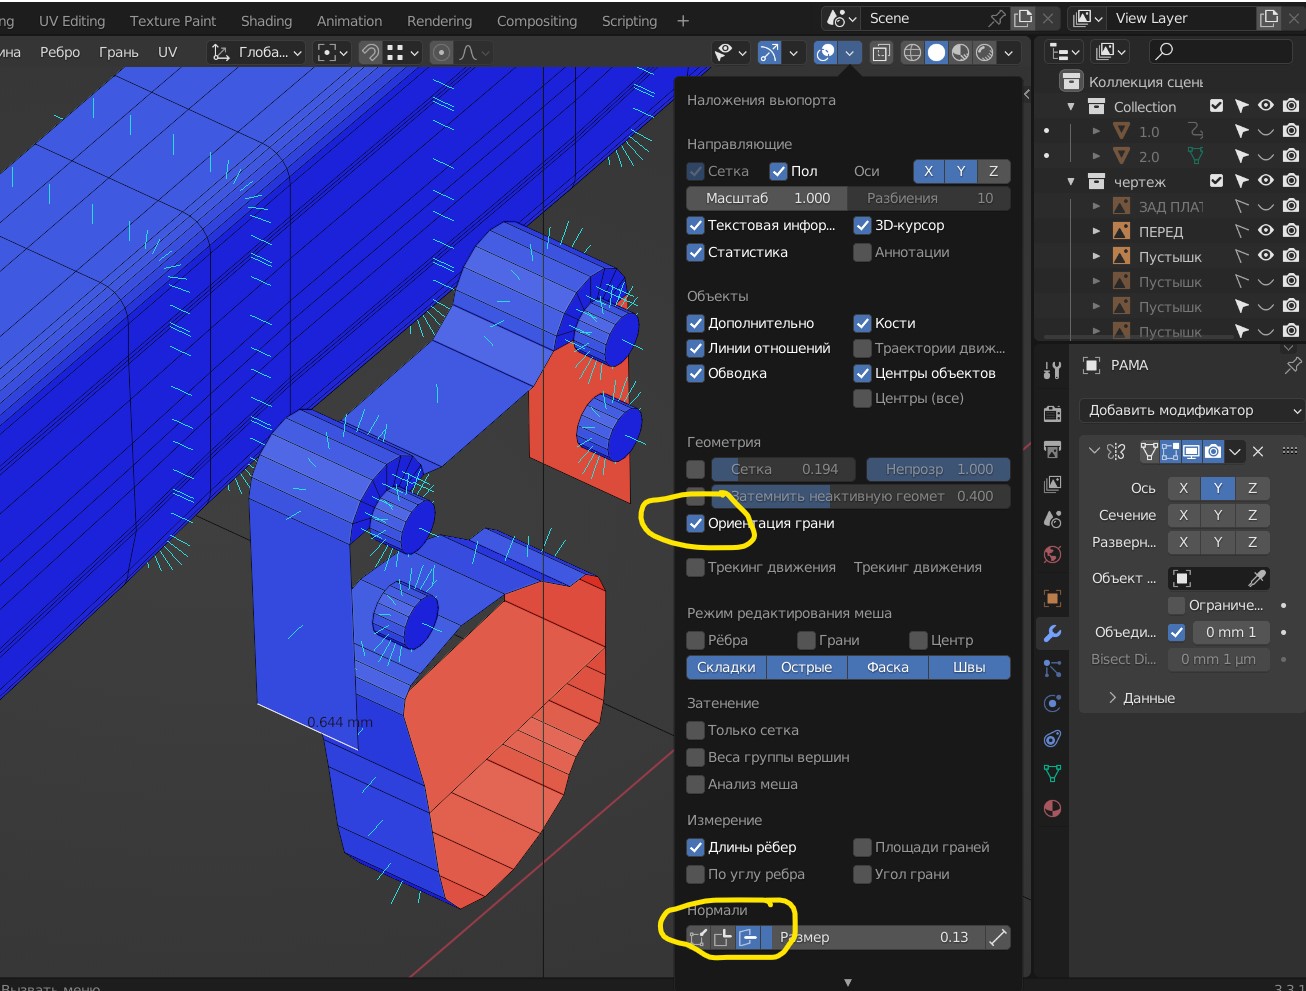The height and width of the screenshot is (991, 1306).
Task: Switch to Shading workspace tab
Action: click(x=266, y=21)
